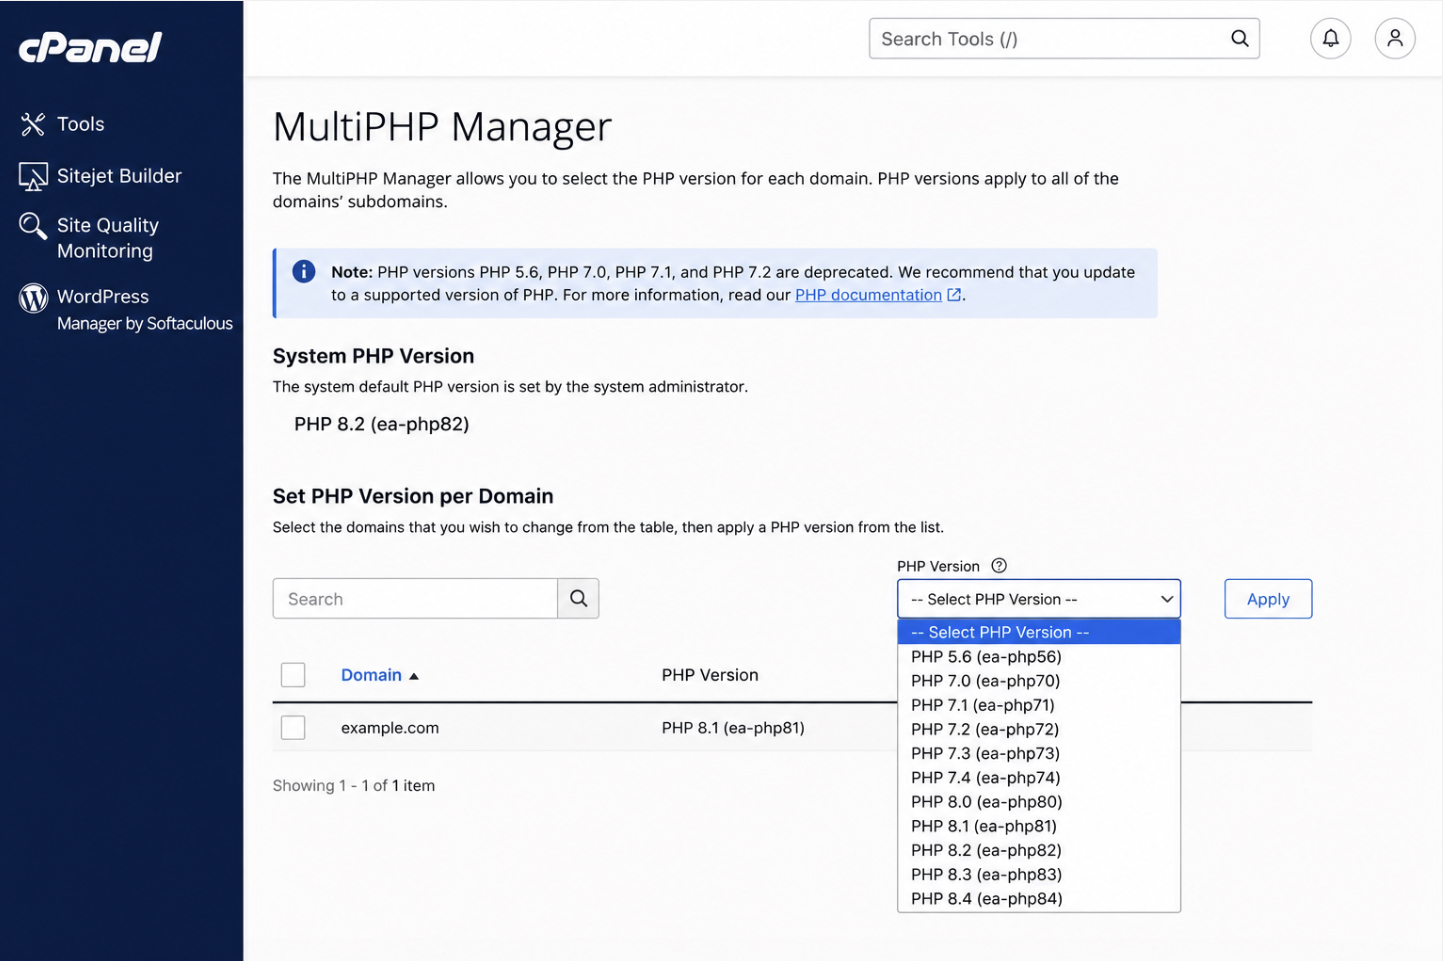The width and height of the screenshot is (1443, 961).
Task: Click the domain search magnifier button
Action: click(578, 598)
